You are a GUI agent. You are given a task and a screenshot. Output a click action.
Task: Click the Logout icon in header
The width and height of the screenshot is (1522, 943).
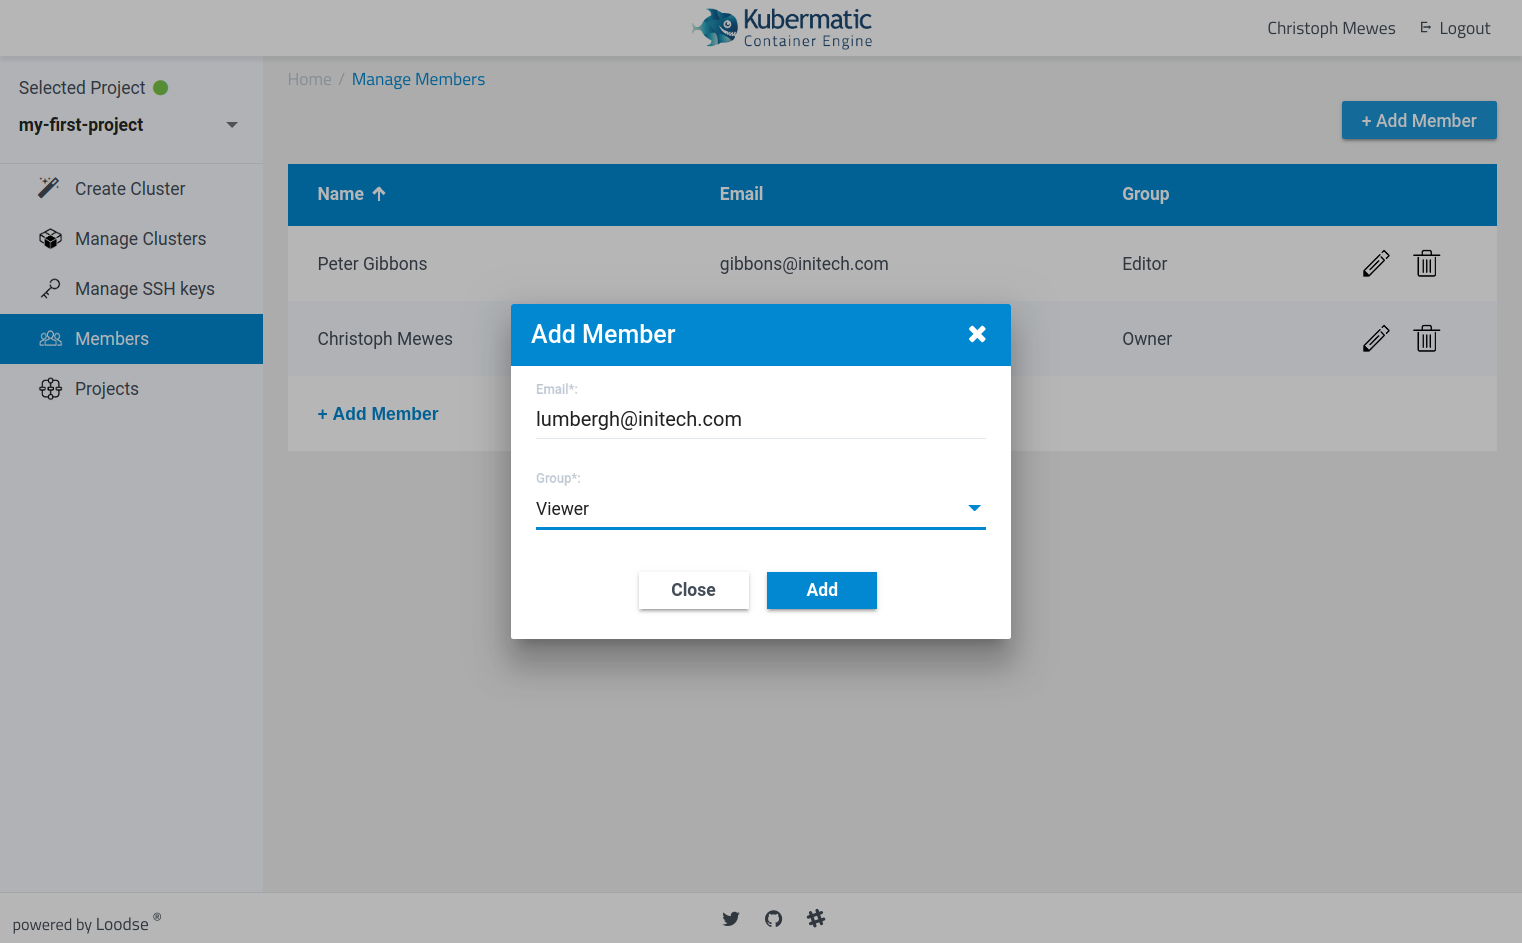tap(1425, 28)
